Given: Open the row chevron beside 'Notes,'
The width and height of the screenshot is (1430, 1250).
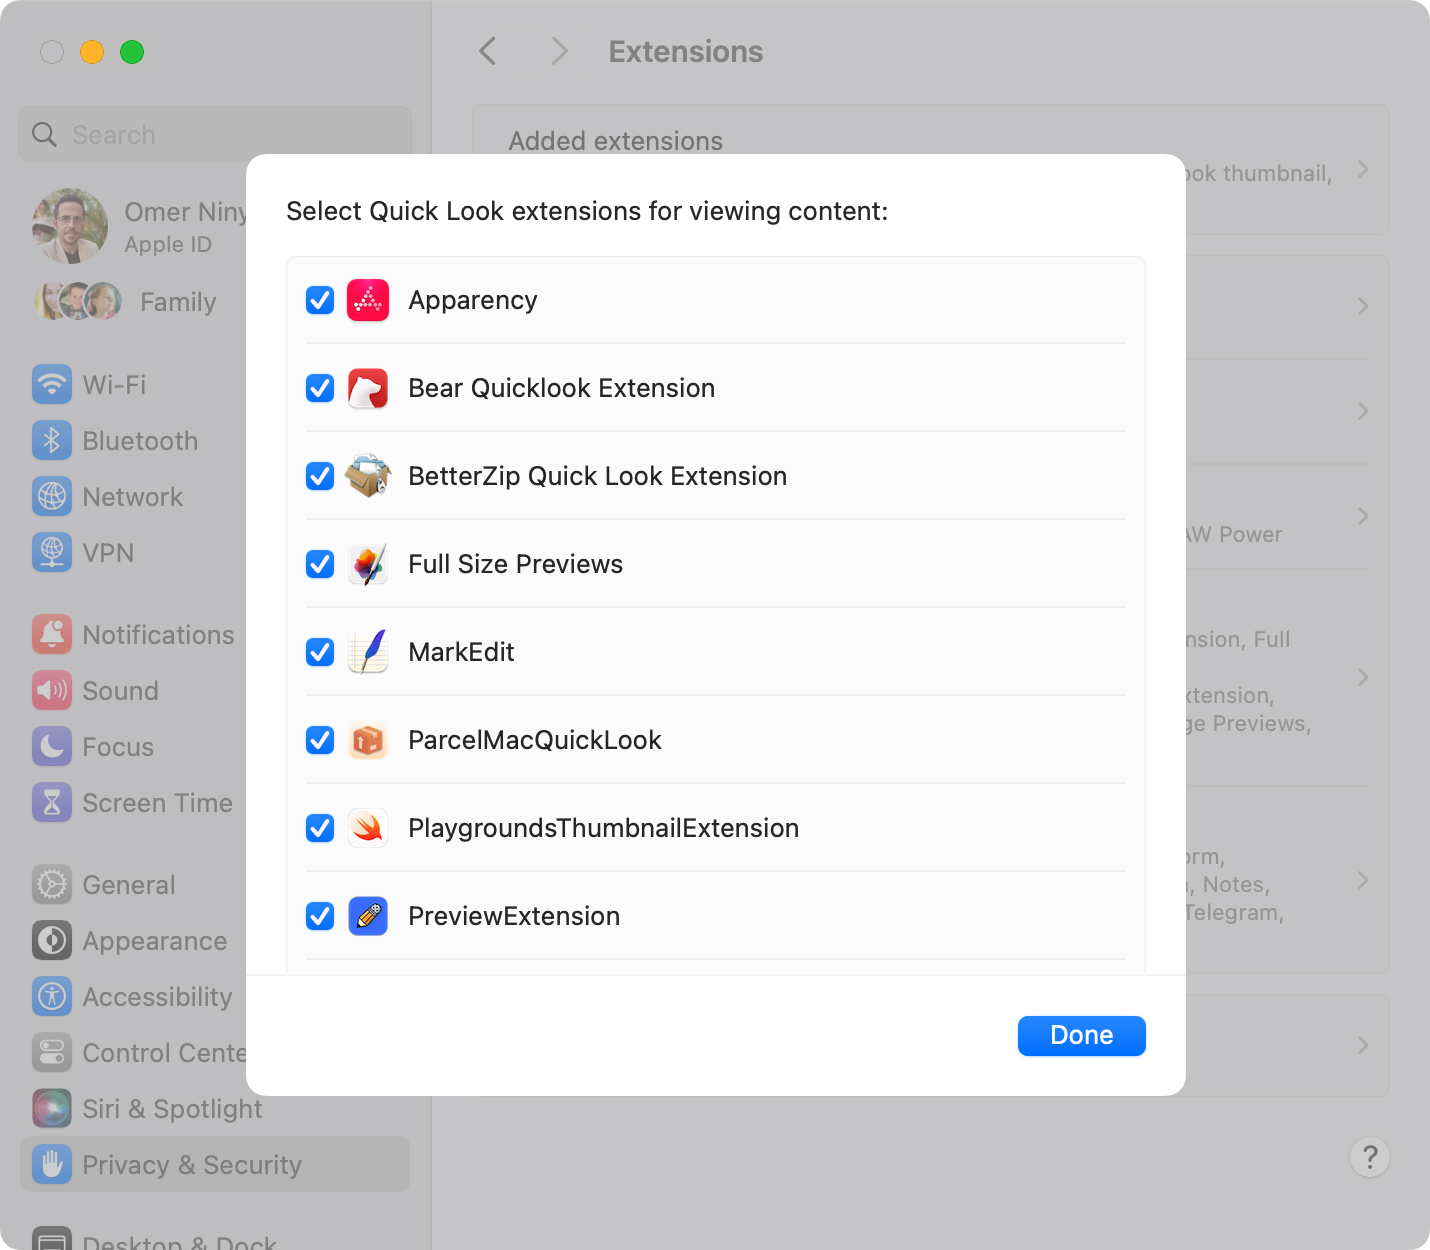Looking at the screenshot, I should (x=1363, y=880).
